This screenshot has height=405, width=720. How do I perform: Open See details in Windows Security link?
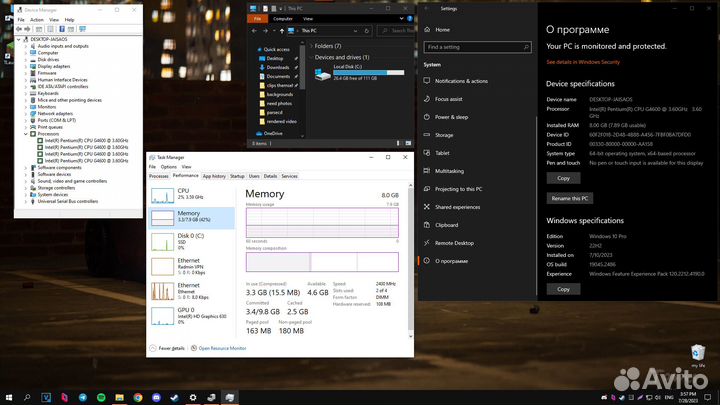click(583, 62)
